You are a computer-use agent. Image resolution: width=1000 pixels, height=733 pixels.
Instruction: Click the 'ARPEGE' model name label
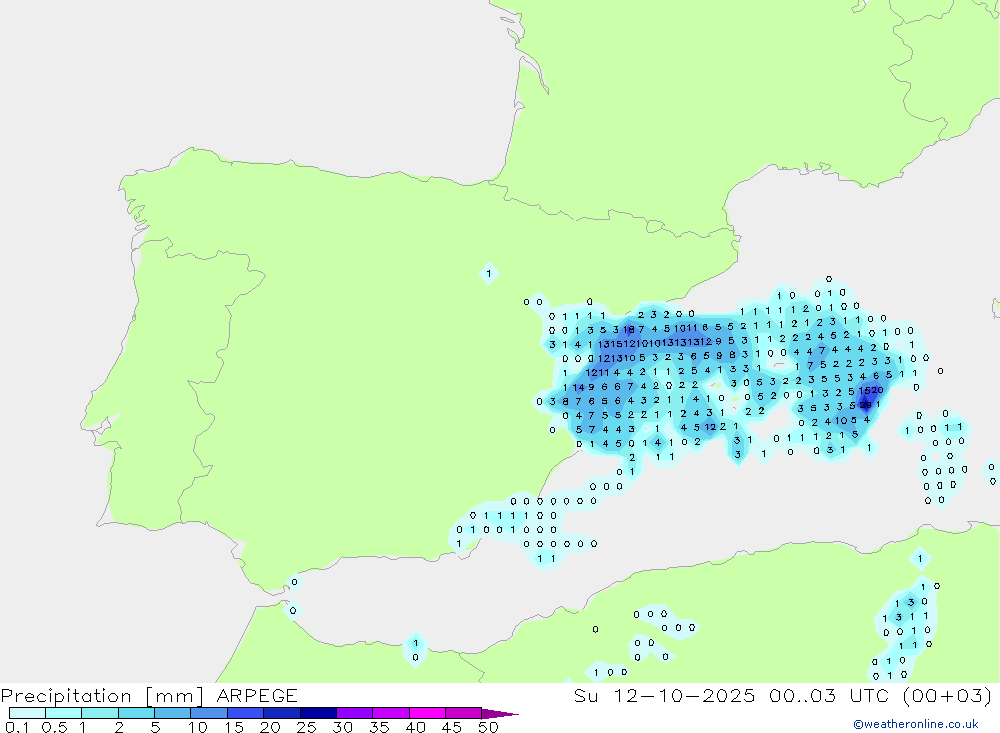point(257,696)
